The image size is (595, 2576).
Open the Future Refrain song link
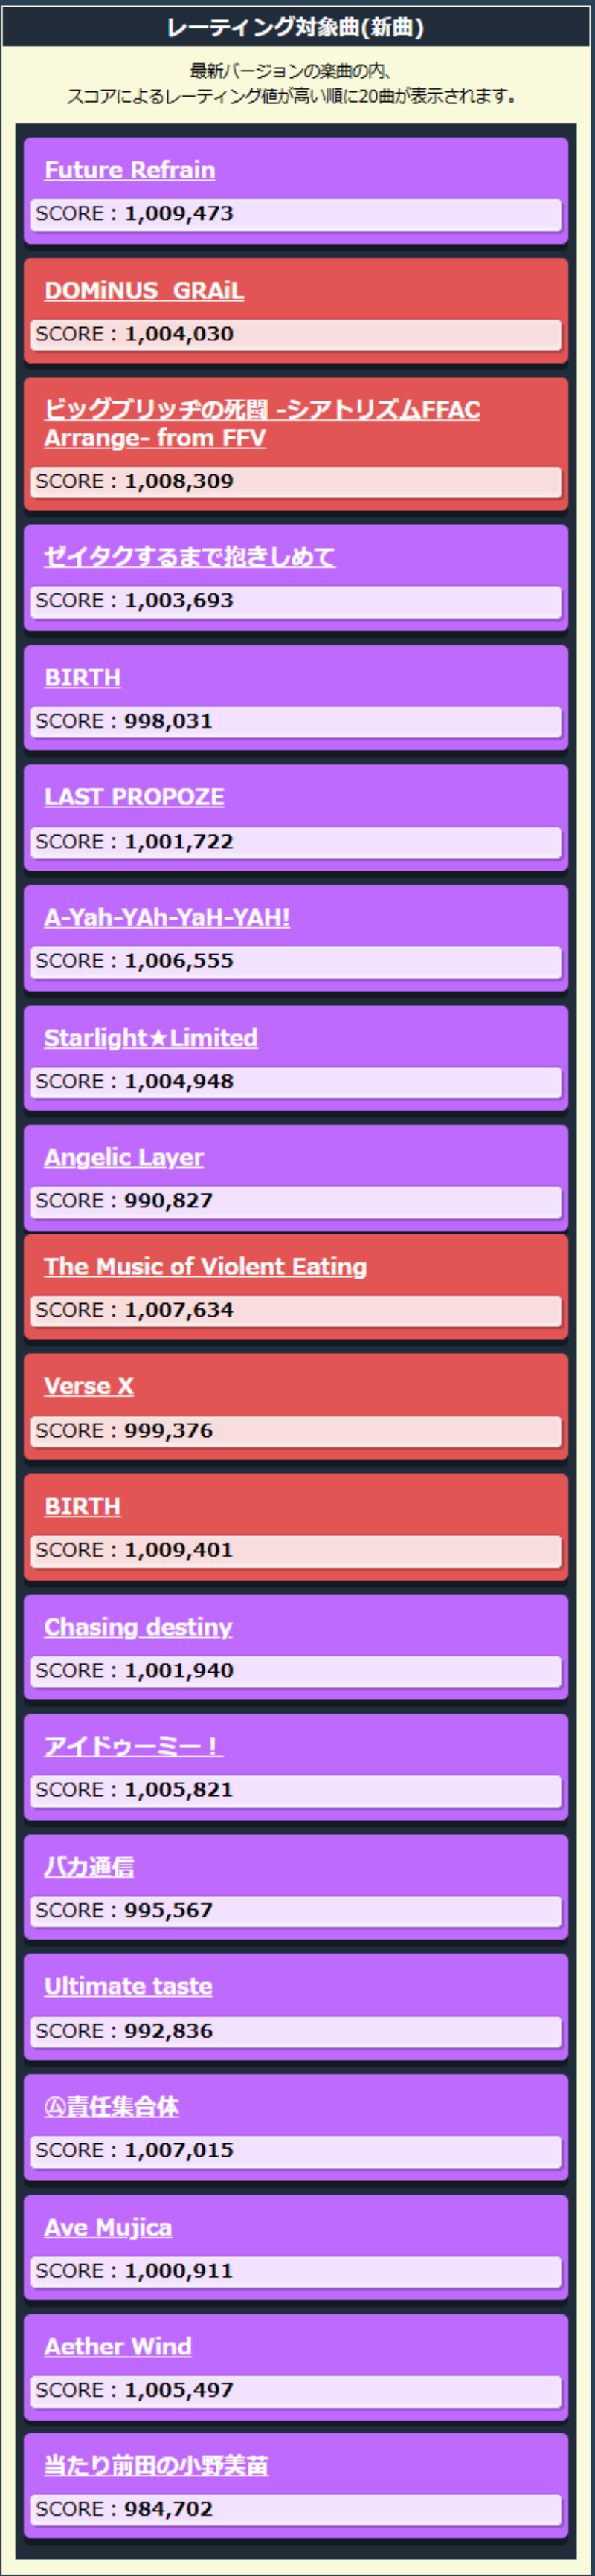click(129, 170)
